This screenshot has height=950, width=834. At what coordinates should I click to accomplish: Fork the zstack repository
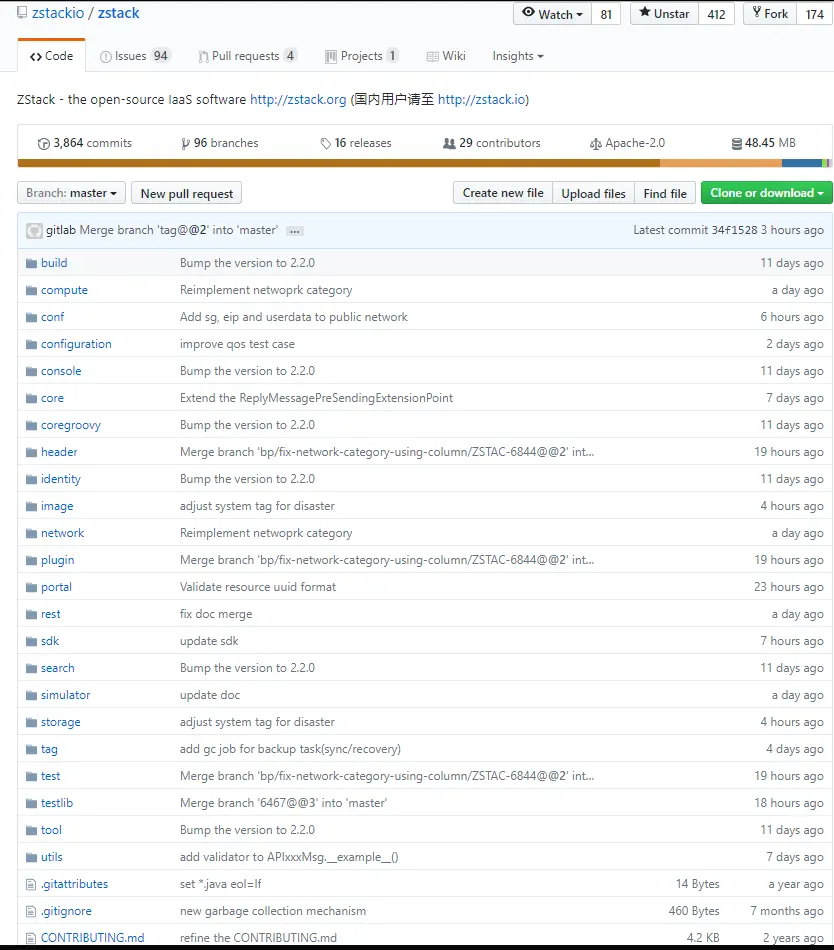coord(770,13)
